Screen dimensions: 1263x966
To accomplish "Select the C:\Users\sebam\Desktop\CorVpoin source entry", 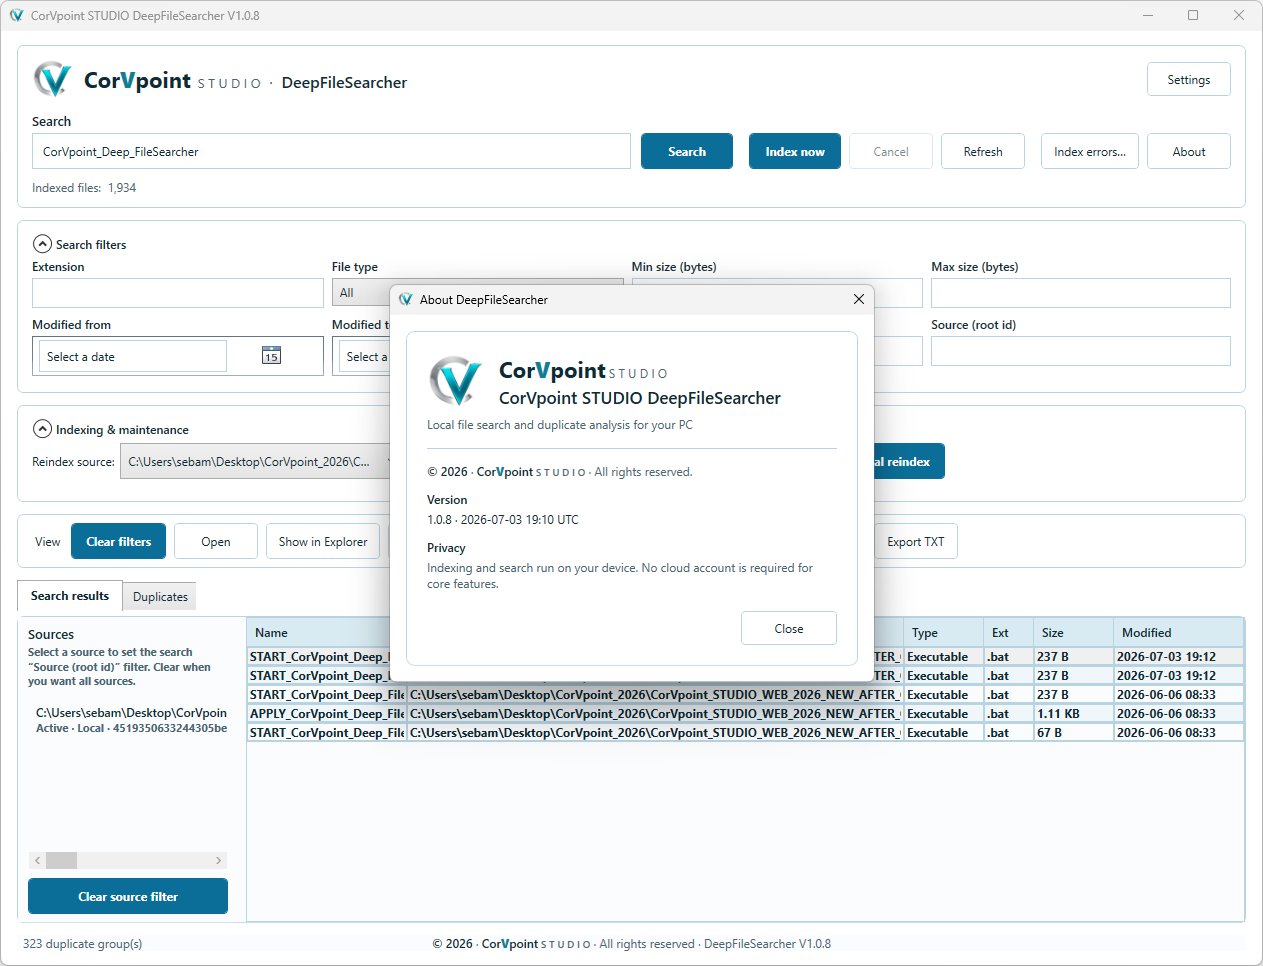I will (131, 720).
